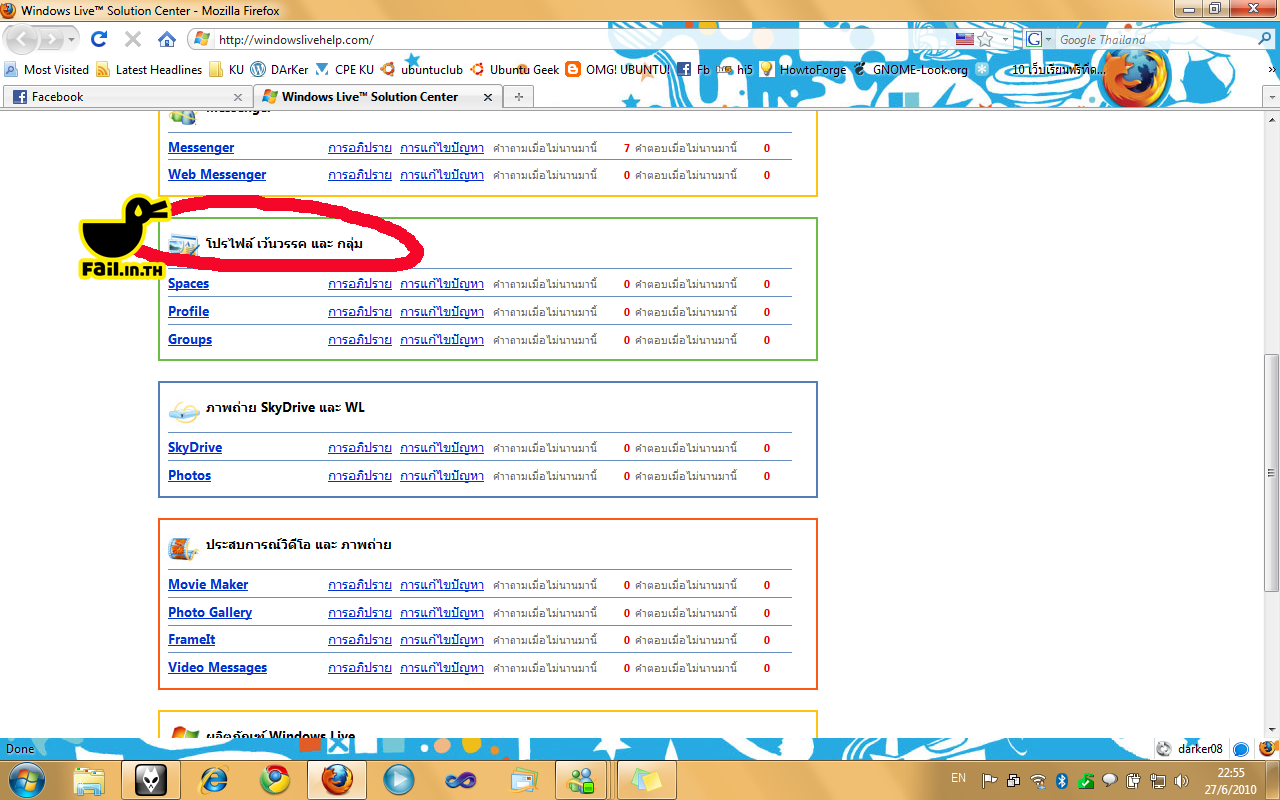Viewport: 1280px width, 800px height.
Task: Open the SkyDrive link
Action: pyautogui.click(x=195, y=447)
